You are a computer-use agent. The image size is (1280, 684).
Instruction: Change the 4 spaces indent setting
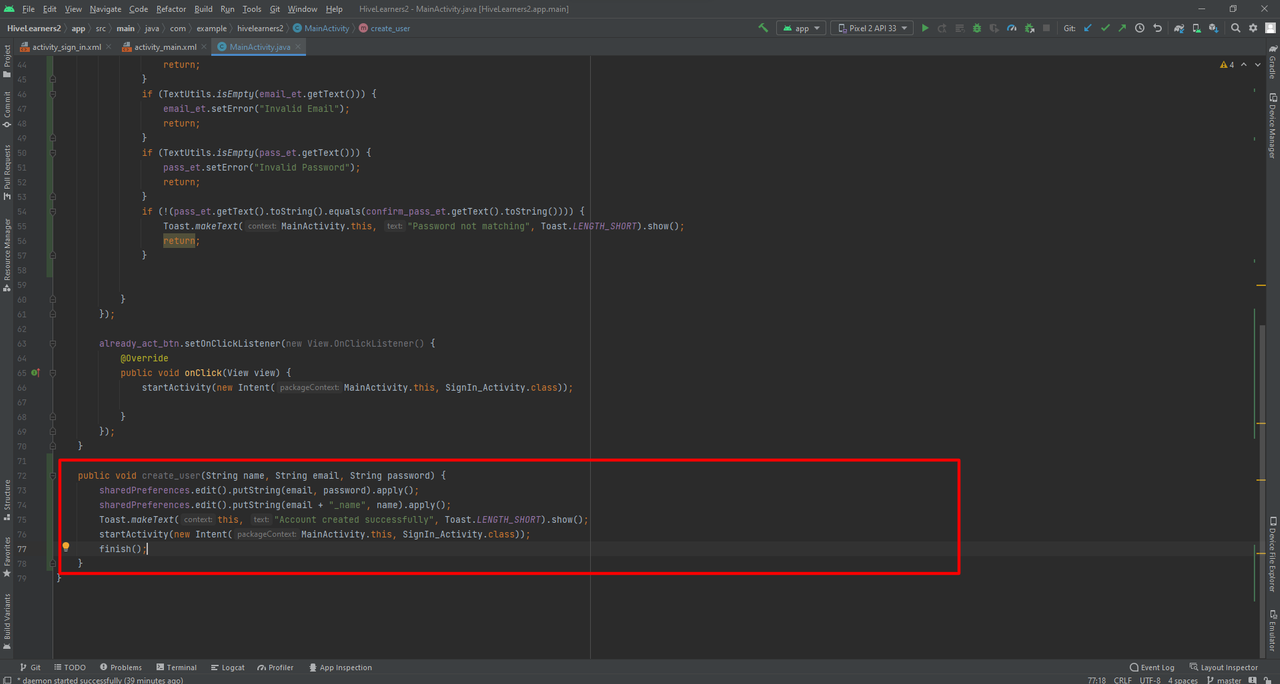[x=1183, y=680]
